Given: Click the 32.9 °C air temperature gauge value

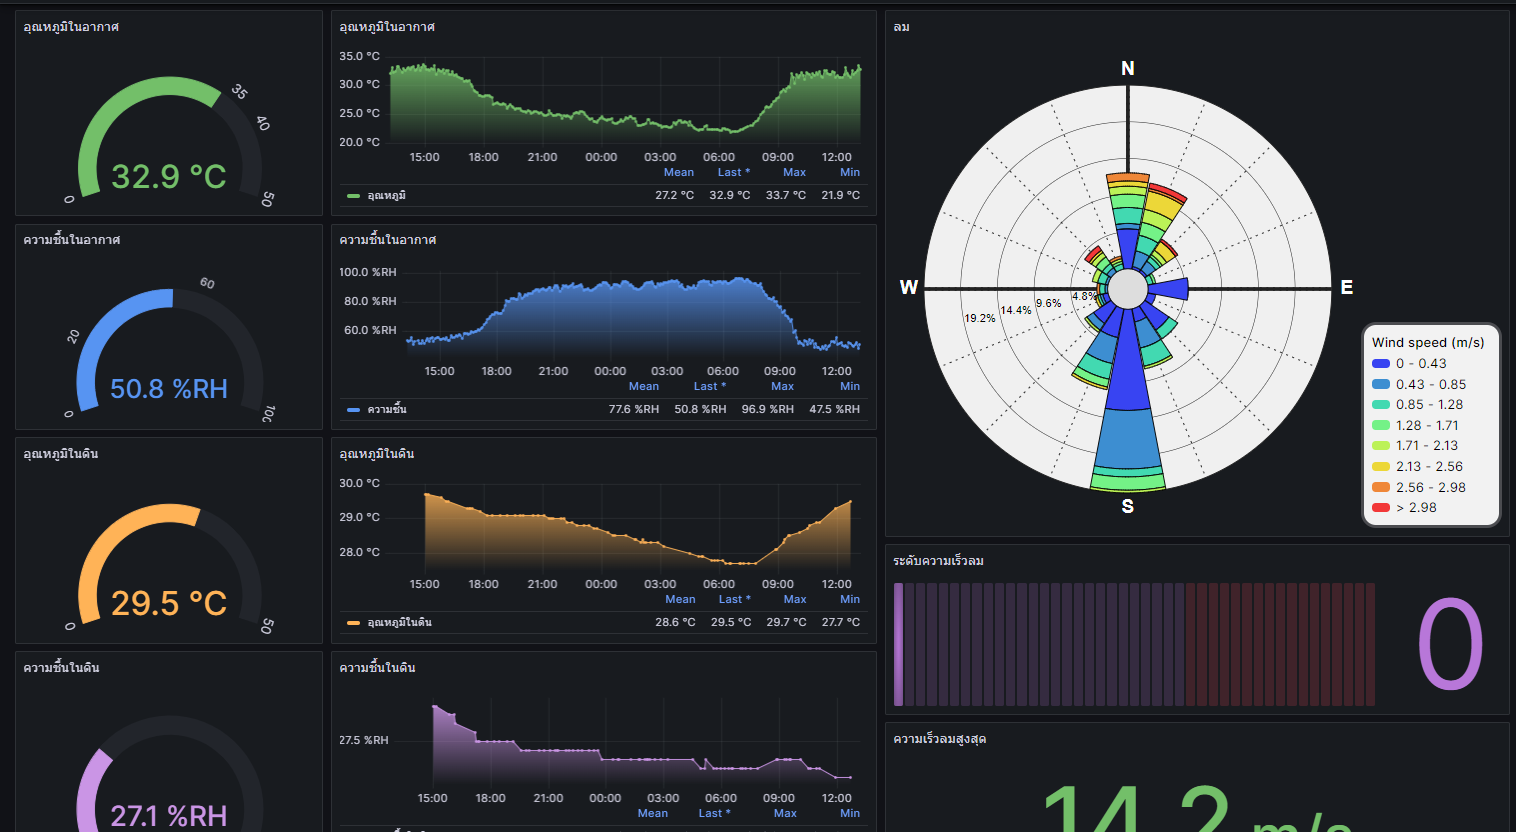Looking at the screenshot, I should click(x=169, y=177).
